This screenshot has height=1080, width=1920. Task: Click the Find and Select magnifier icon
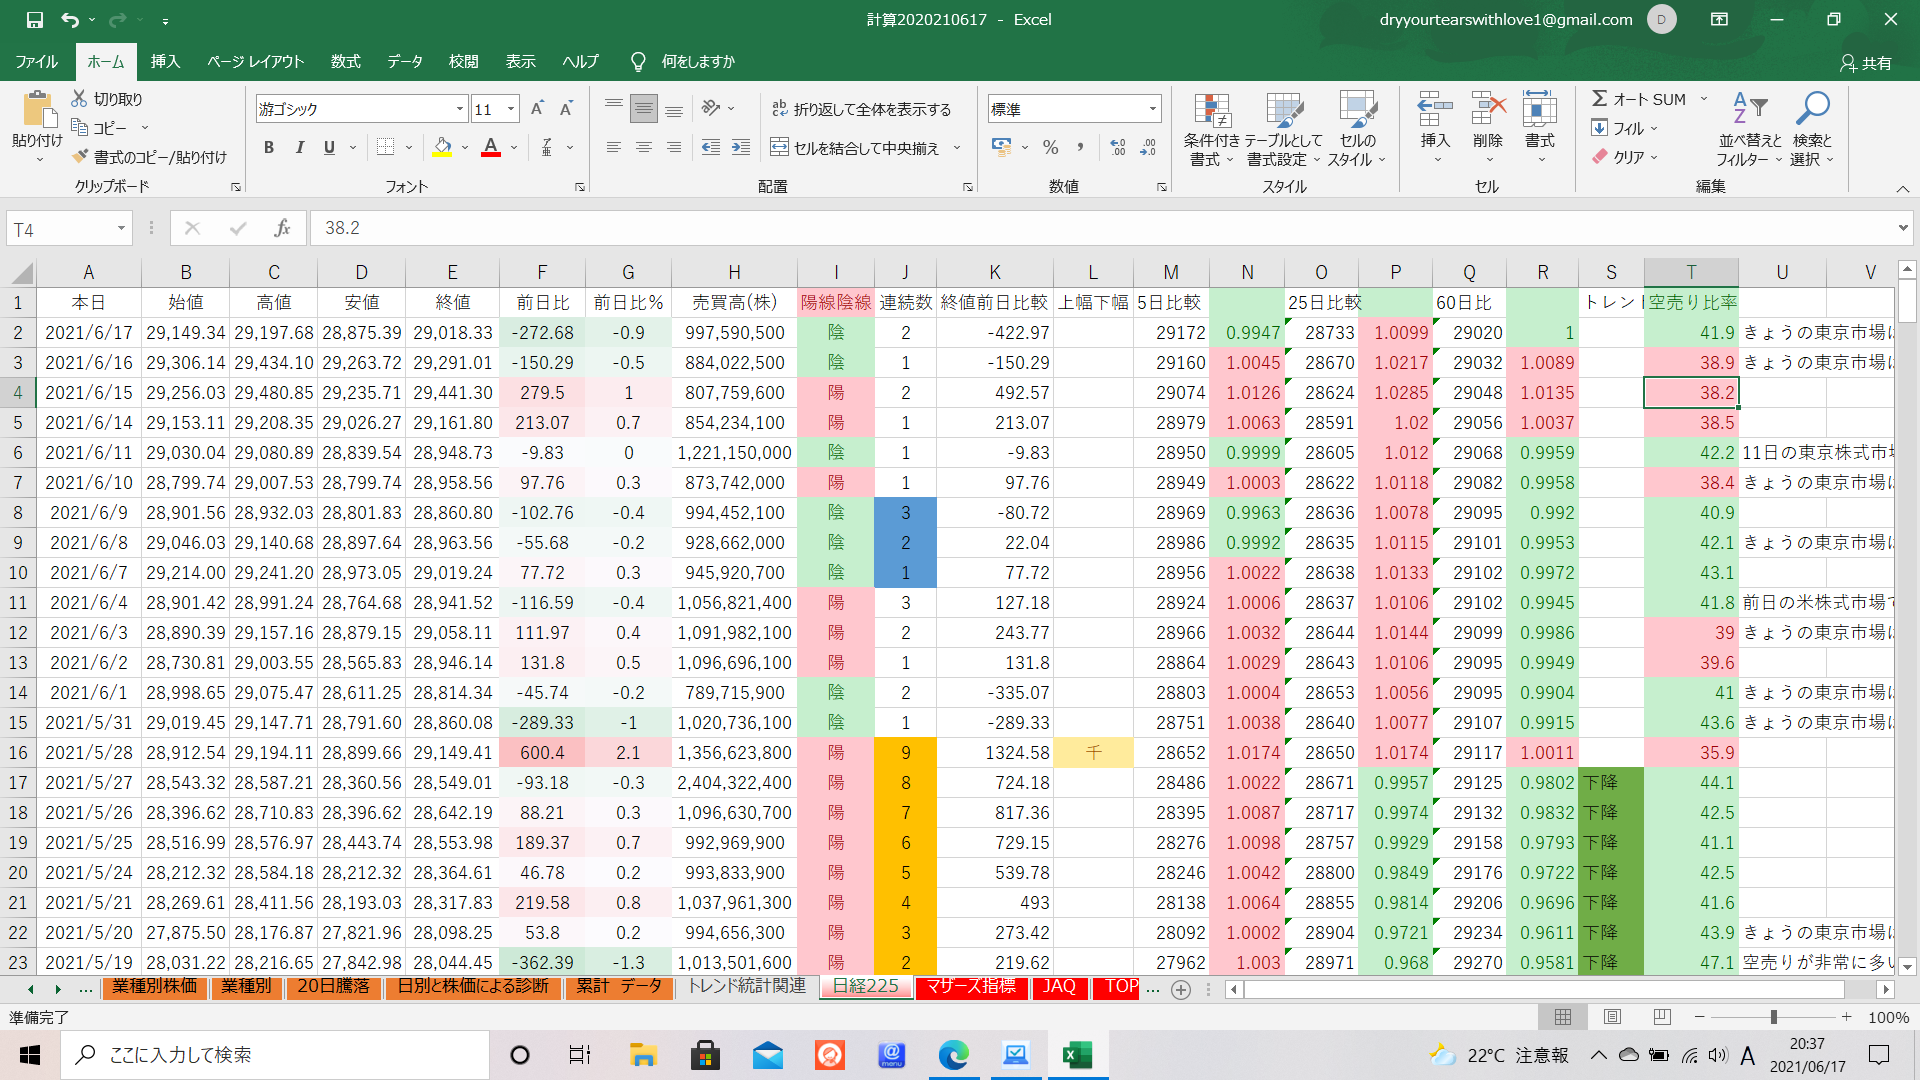(1811, 109)
